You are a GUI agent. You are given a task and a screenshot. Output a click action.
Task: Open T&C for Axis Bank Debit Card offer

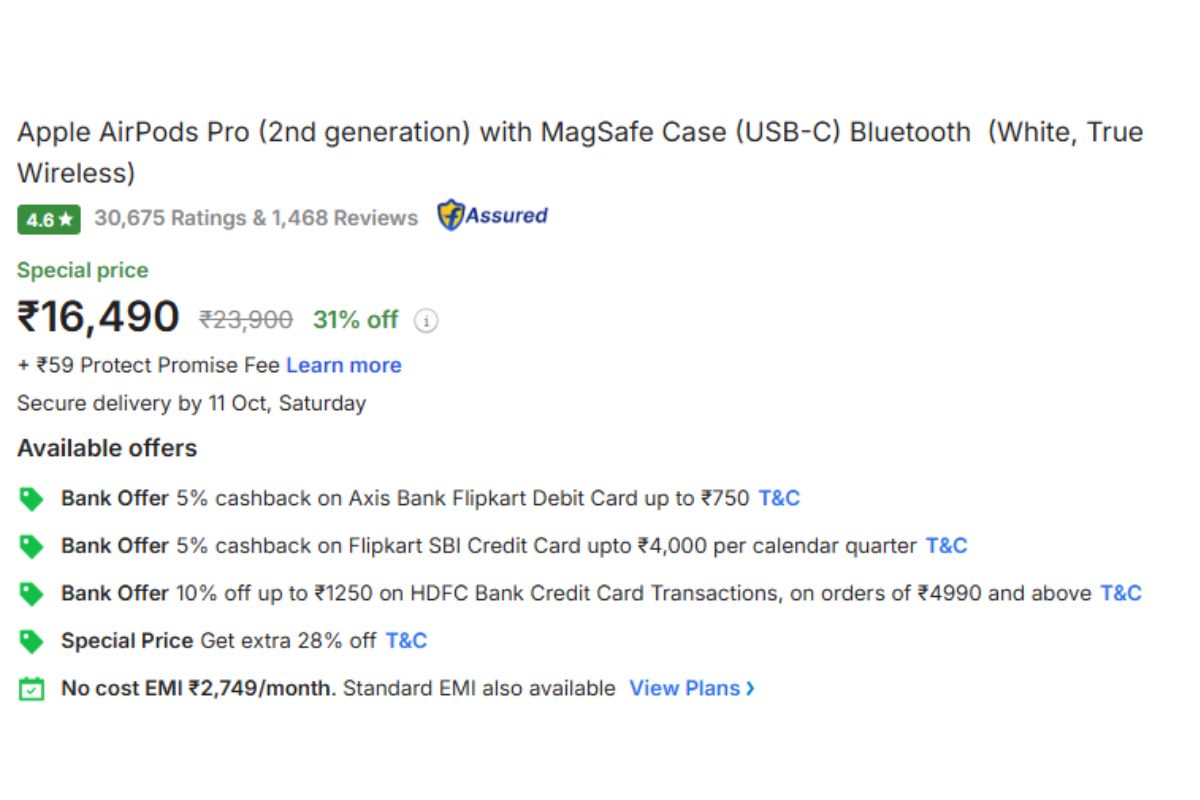point(779,498)
